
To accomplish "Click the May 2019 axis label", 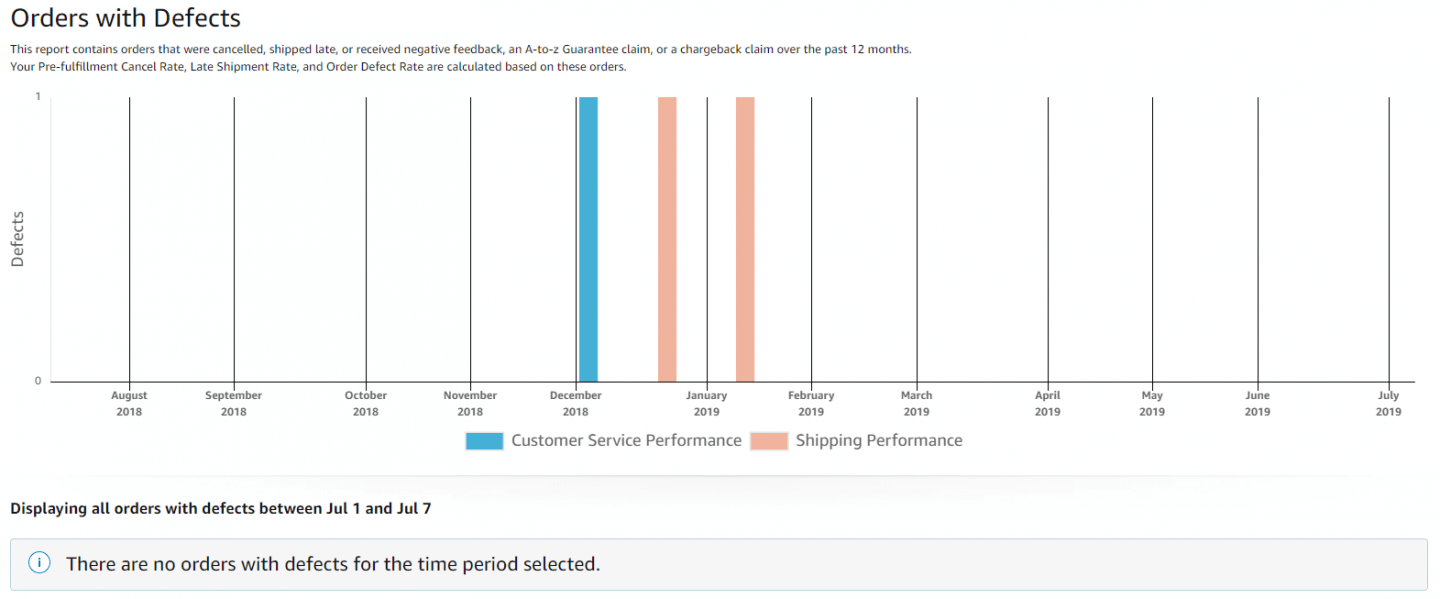I will point(1152,403).
